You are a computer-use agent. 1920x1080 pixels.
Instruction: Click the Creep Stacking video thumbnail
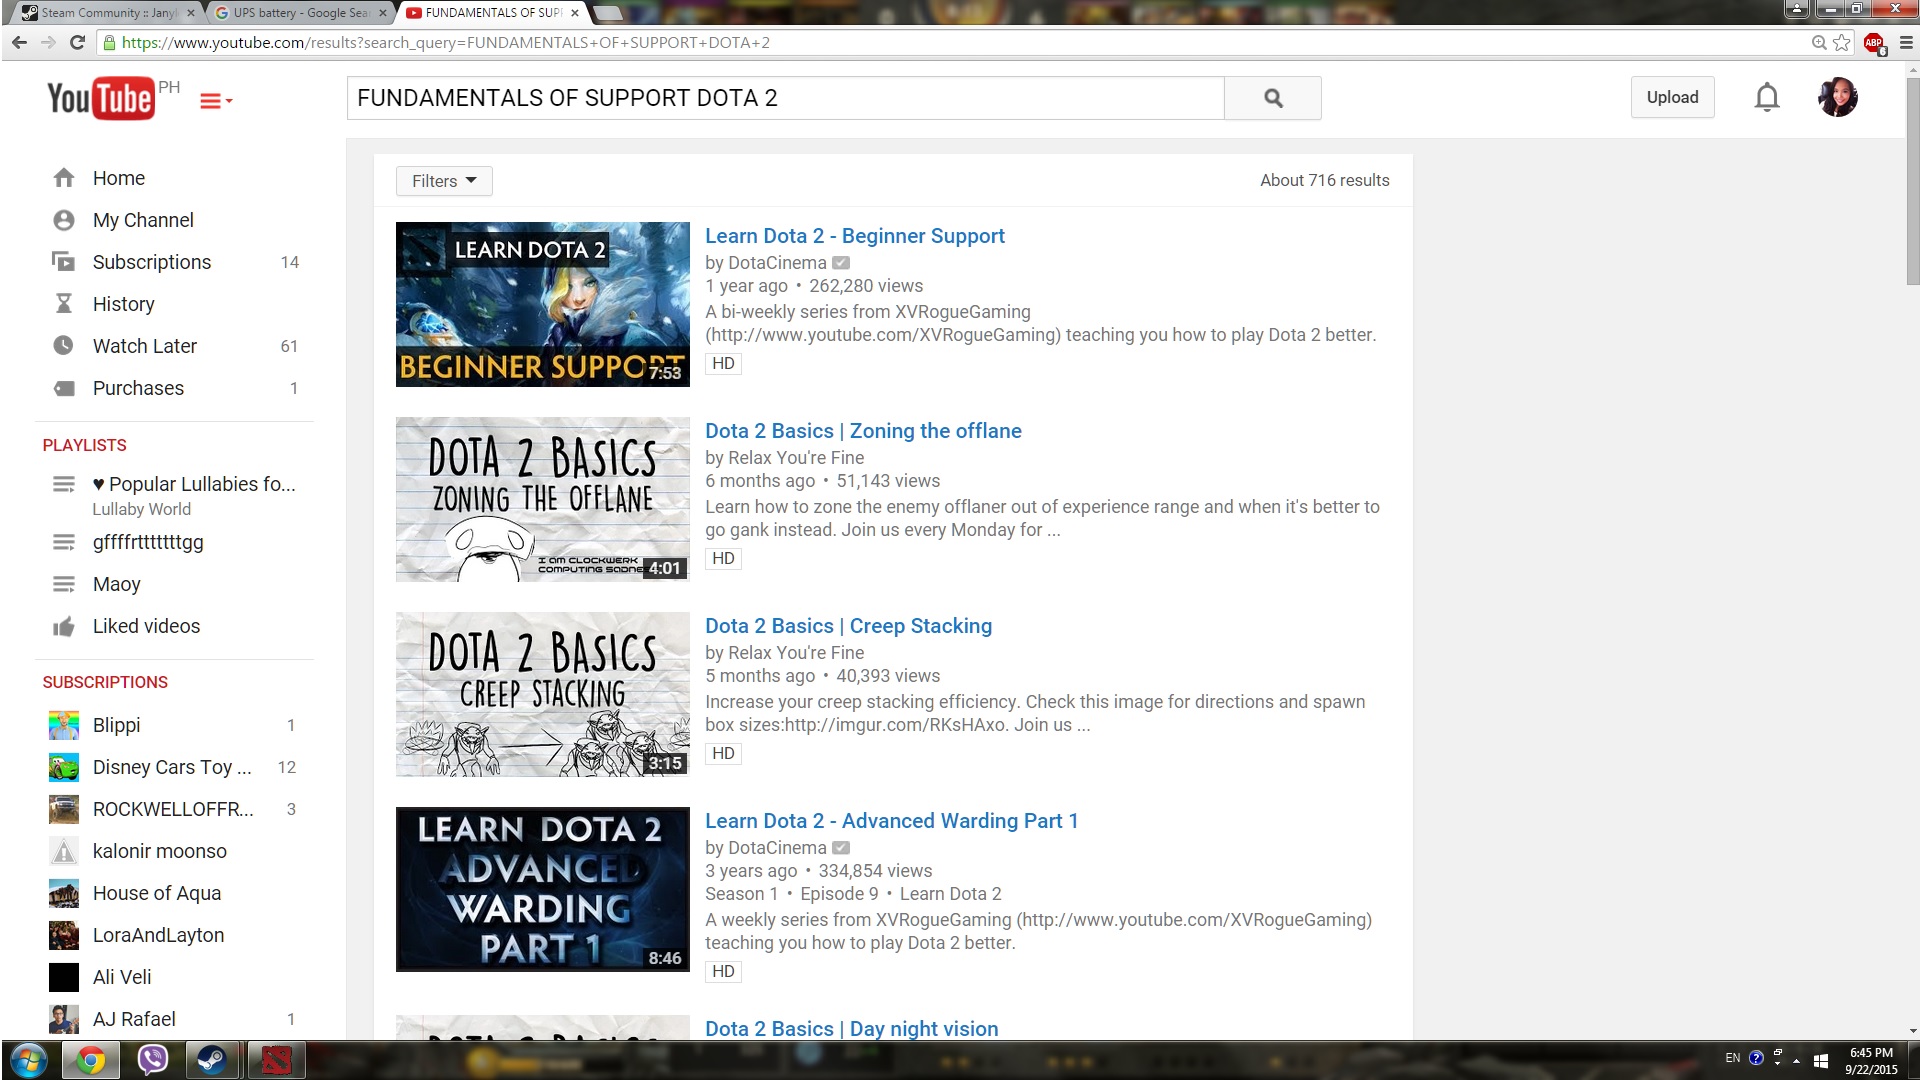[542, 694]
